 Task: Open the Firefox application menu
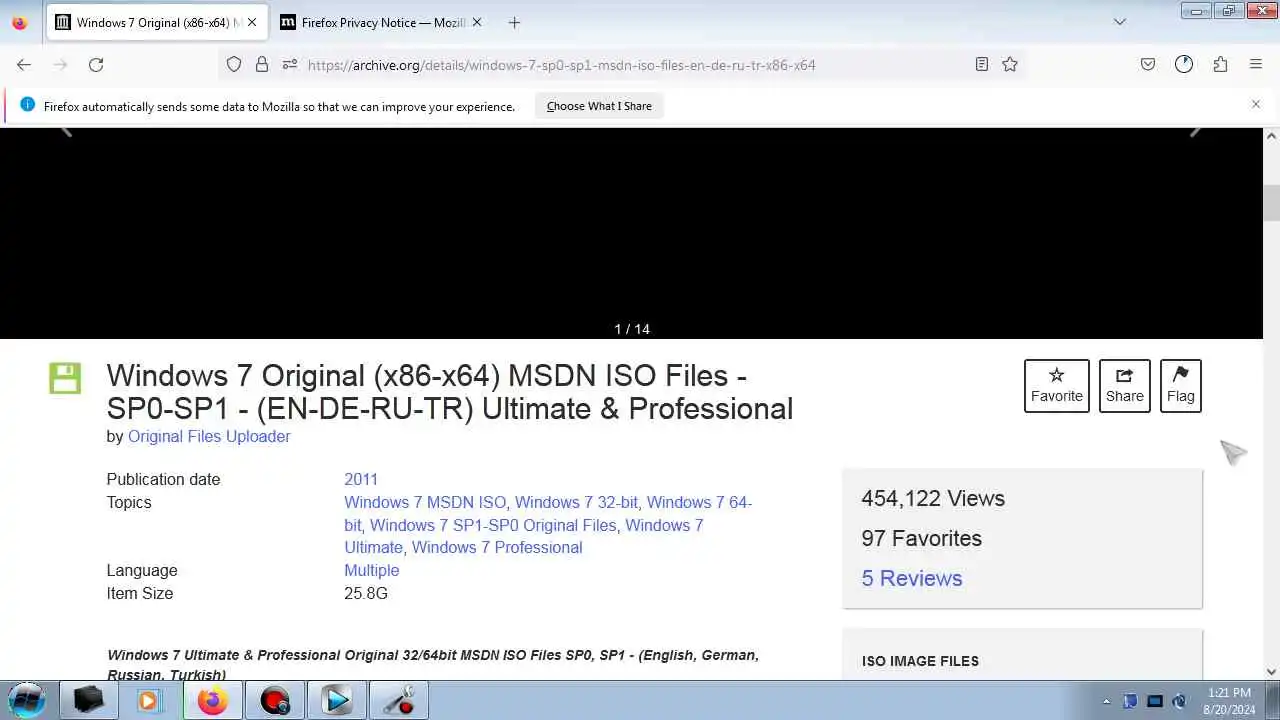(x=1256, y=64)
